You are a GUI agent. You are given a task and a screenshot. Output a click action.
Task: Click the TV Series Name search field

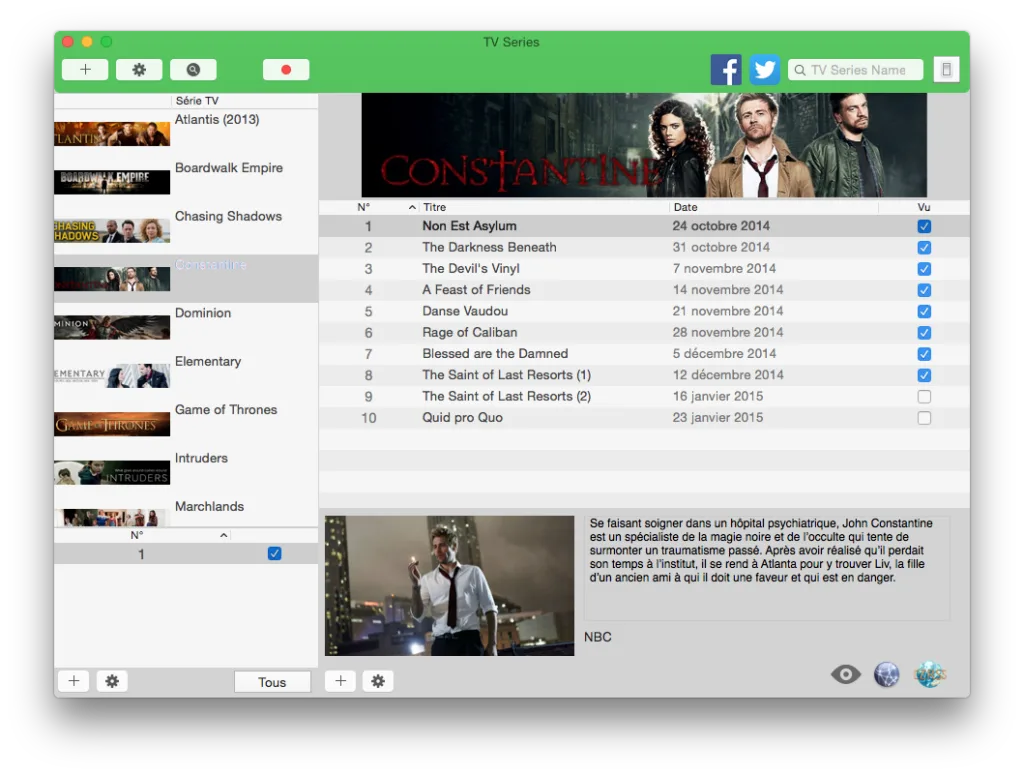point(856,70)
